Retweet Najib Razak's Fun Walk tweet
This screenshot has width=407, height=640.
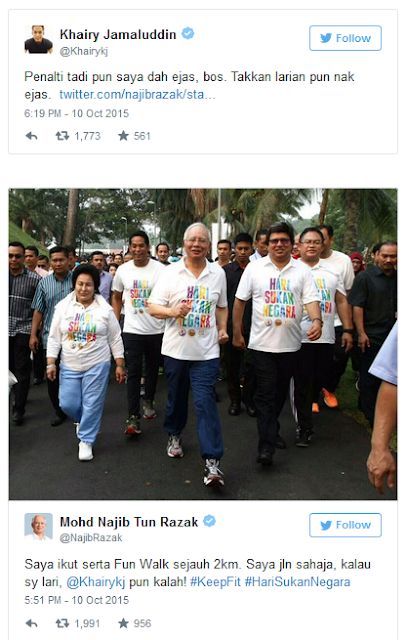tap(62, 623)
